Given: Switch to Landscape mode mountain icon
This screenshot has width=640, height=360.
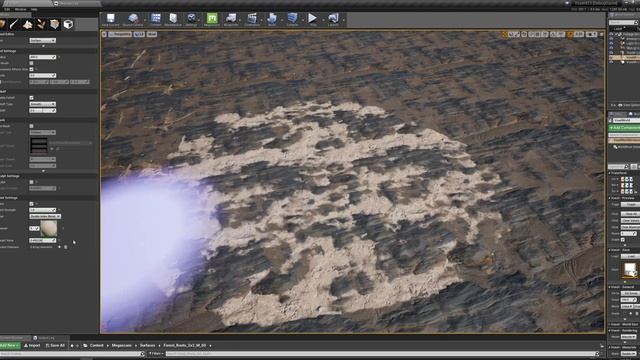Looking at the screenshot, I should click(27, 24).
